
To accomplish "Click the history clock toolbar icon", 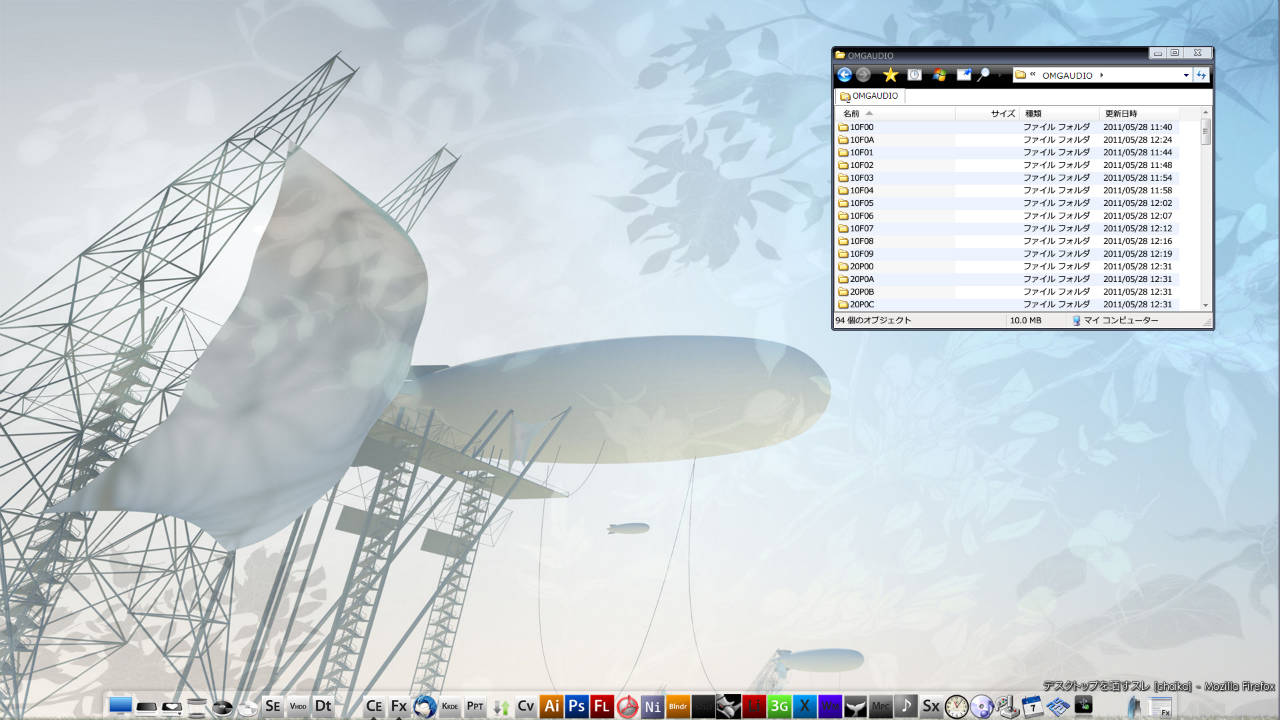I will [x=914, y=75].
